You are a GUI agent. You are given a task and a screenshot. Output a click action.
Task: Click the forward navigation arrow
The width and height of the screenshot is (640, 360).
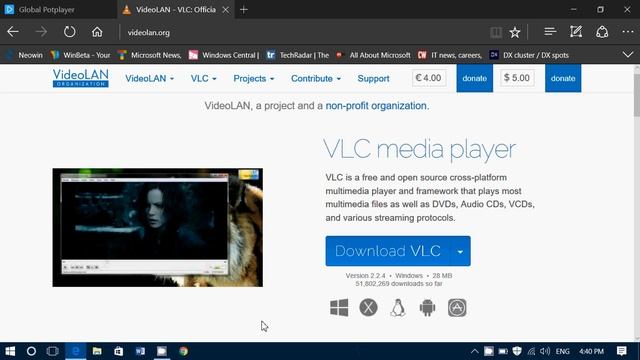pos(41,32)
